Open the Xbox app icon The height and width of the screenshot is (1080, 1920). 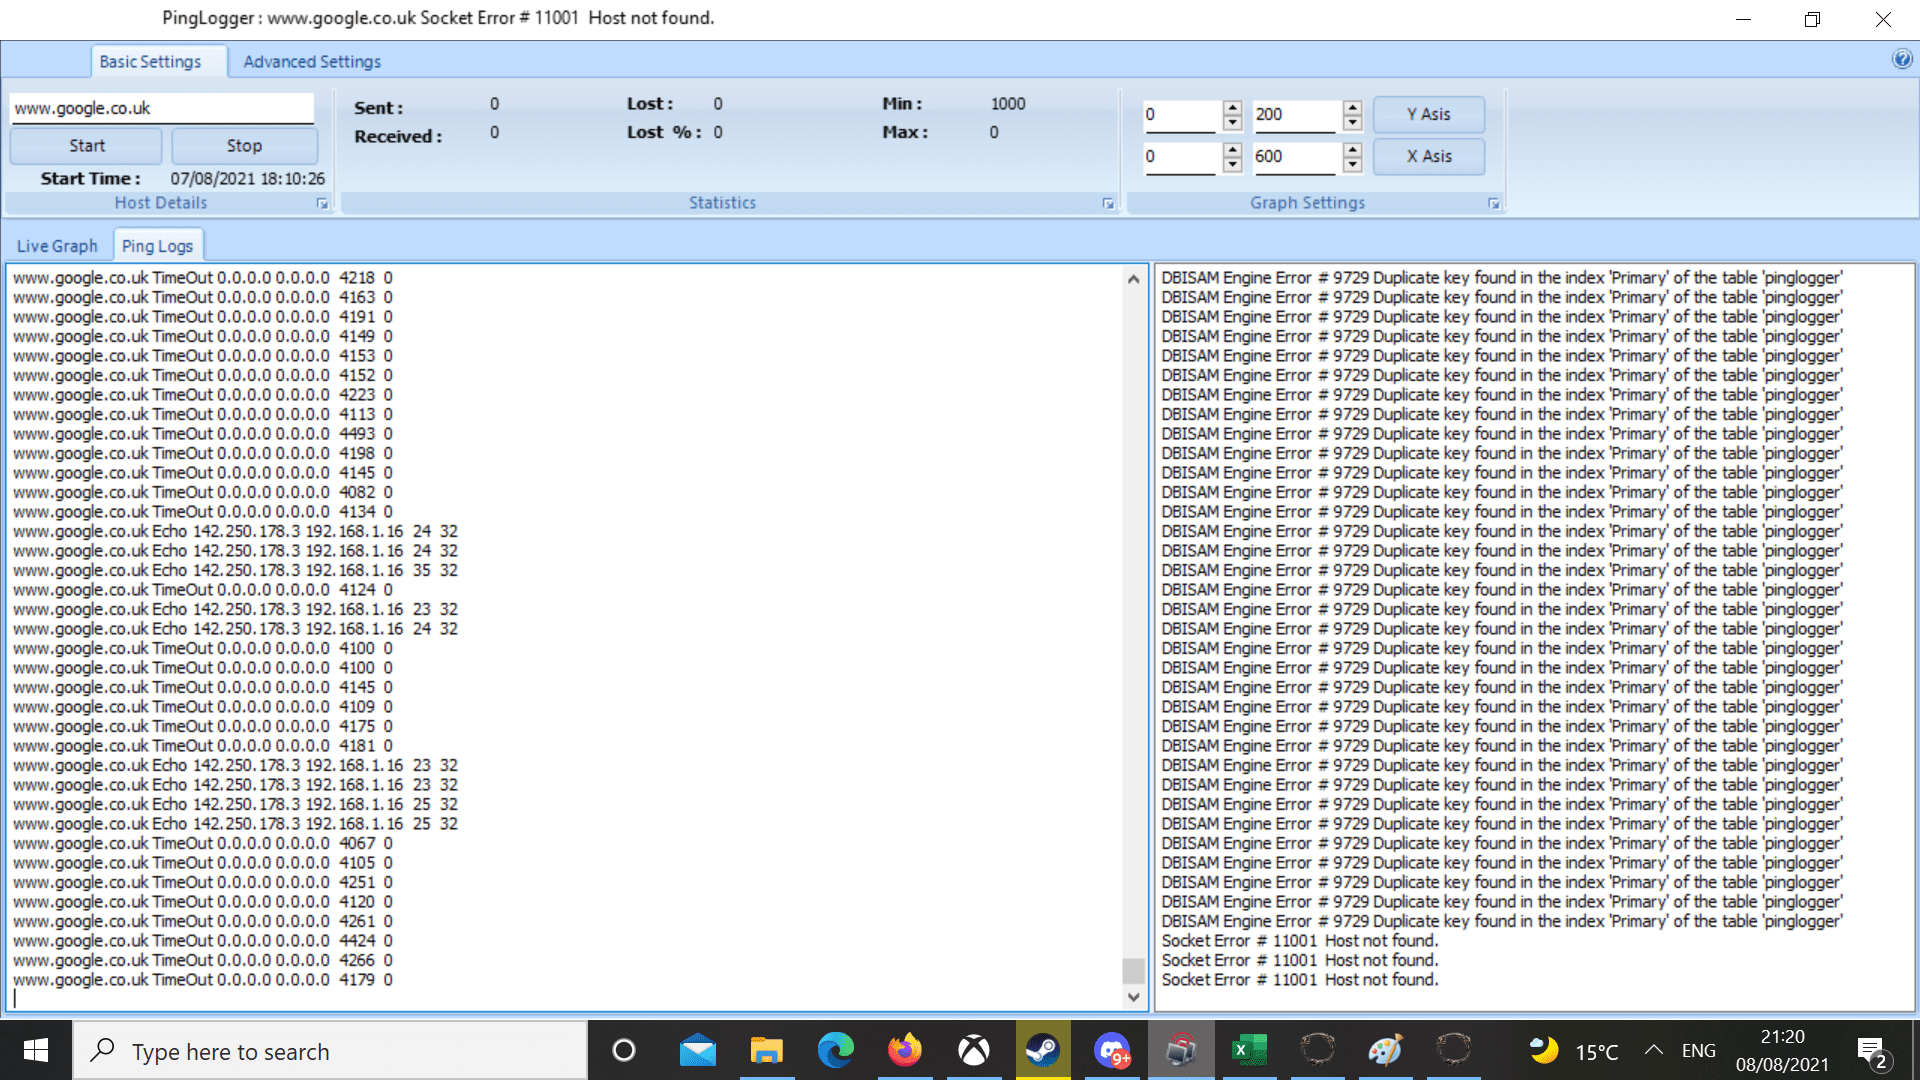973,1050
